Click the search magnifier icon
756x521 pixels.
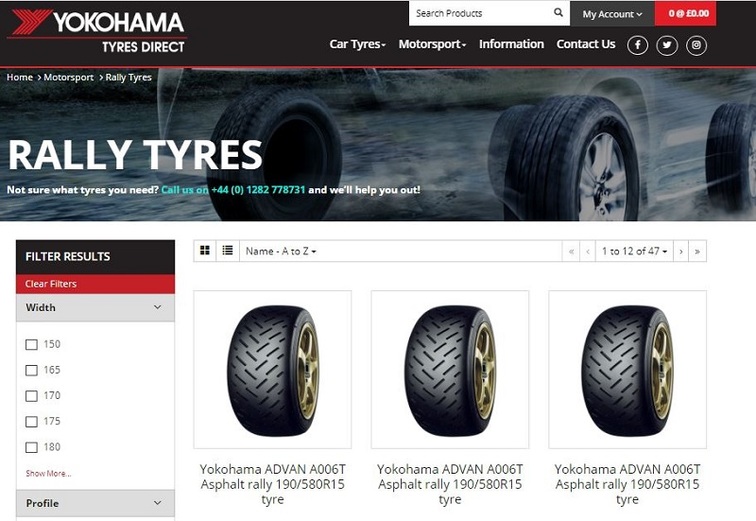click(558, 13)
